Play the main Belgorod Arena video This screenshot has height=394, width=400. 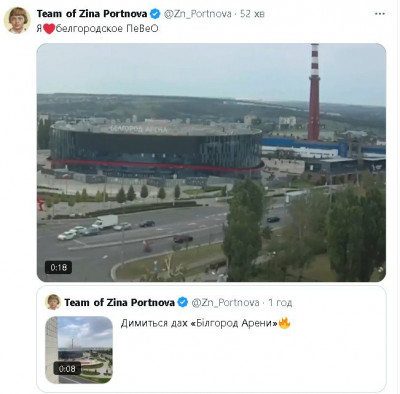coord(211,162)
